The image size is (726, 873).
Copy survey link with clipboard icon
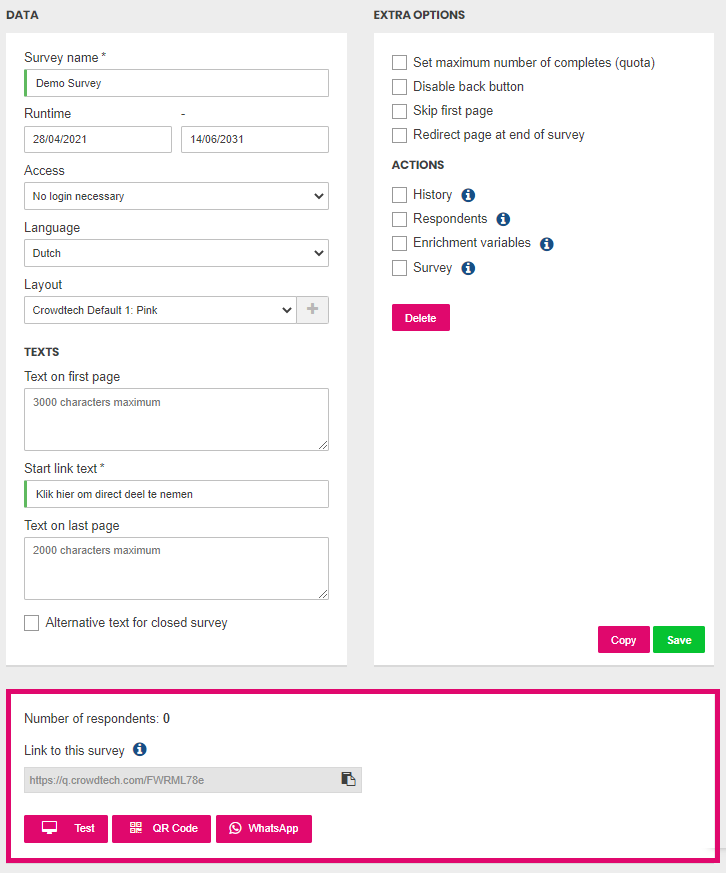point(349,779)
